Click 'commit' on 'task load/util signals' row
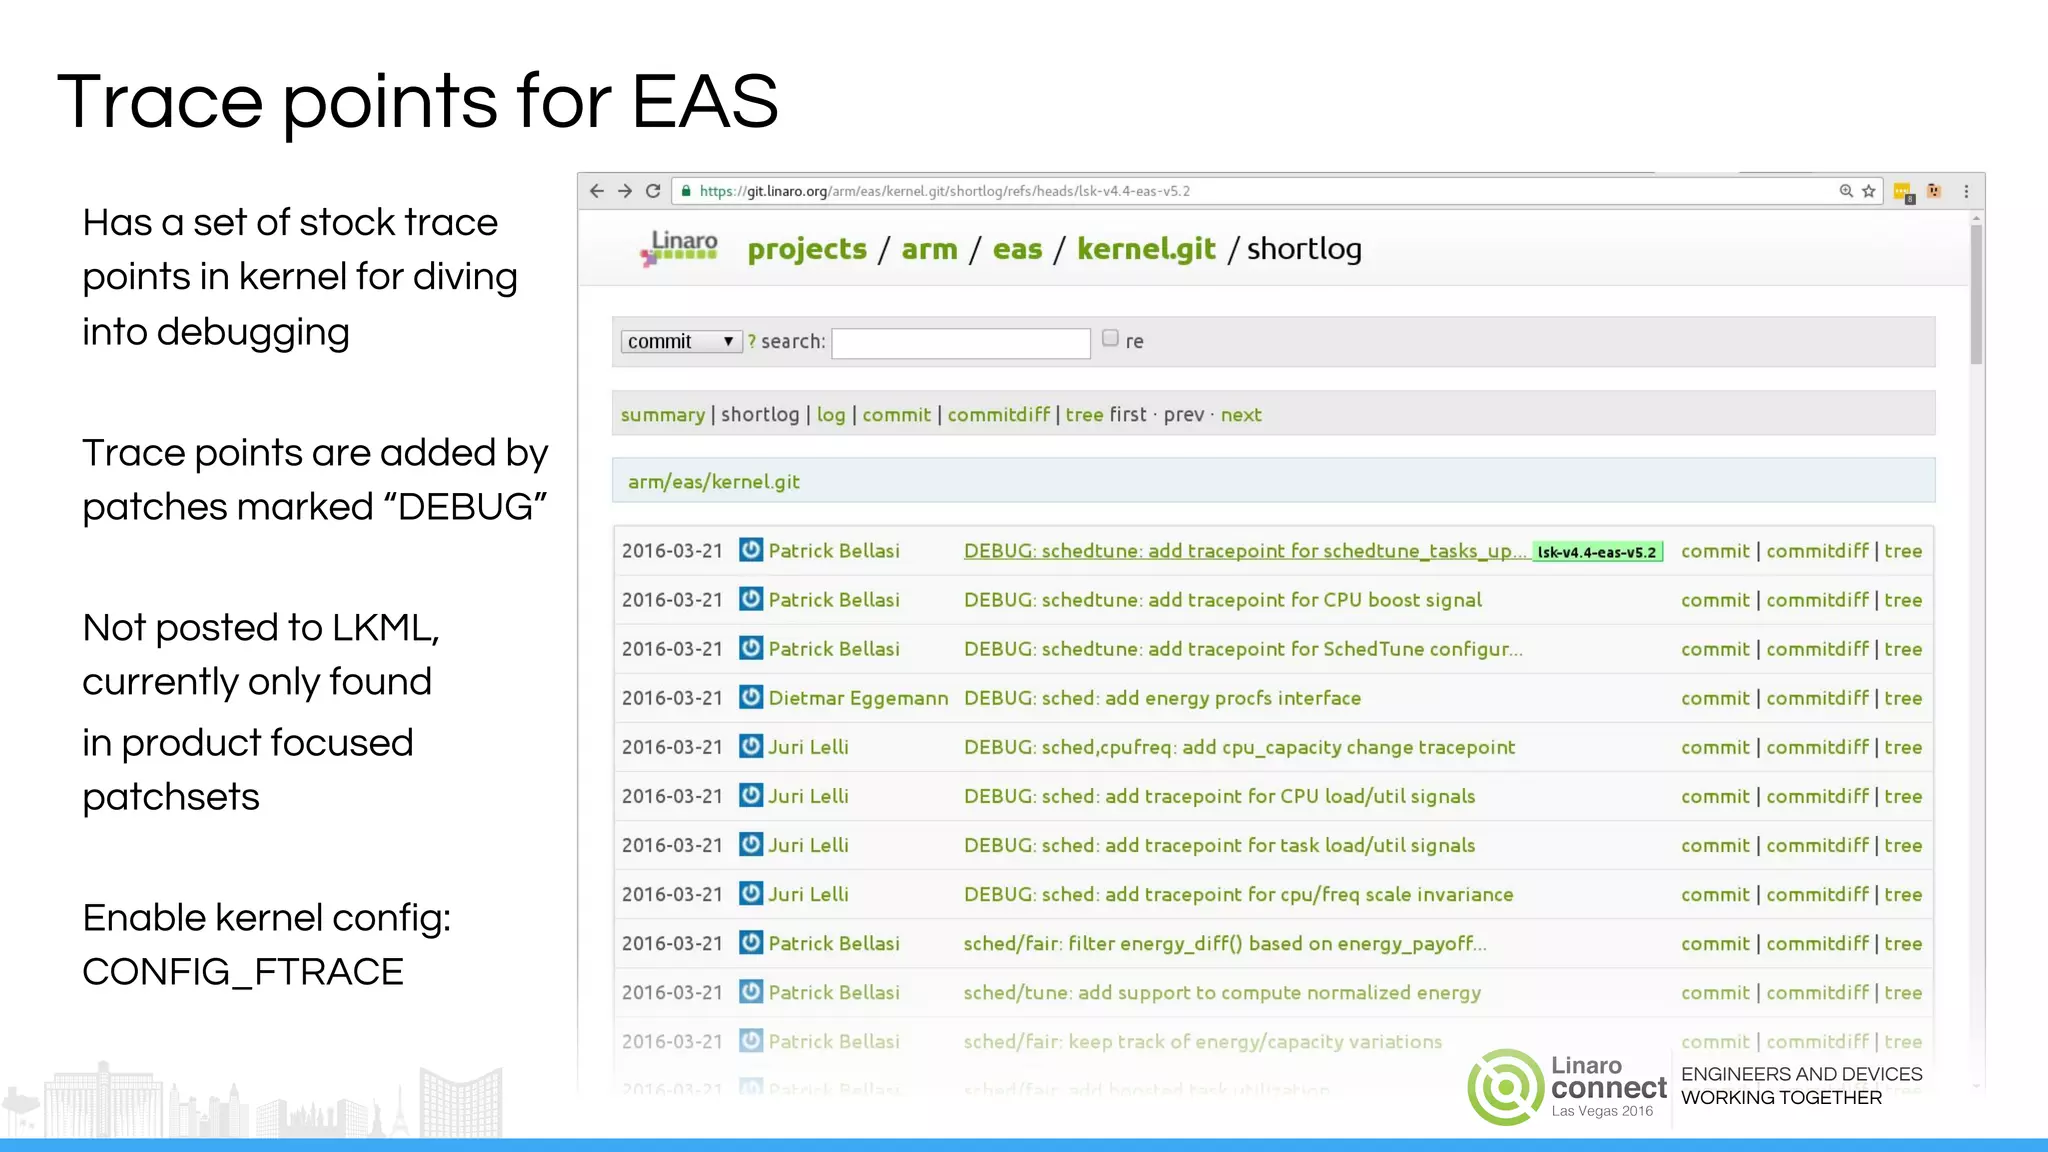 [1715, 845]
